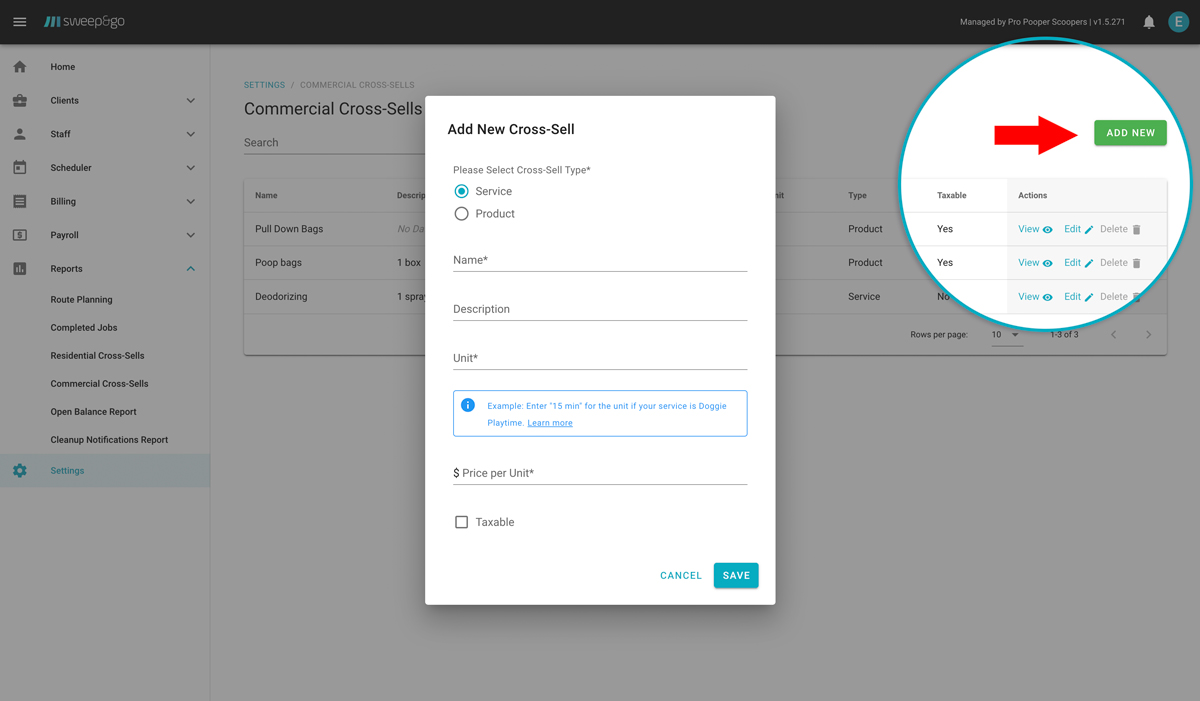The width and height of the screenshot is (1200, 701).
Task: Open Open Balance Report in sidebar
Action: click(93, 412)
